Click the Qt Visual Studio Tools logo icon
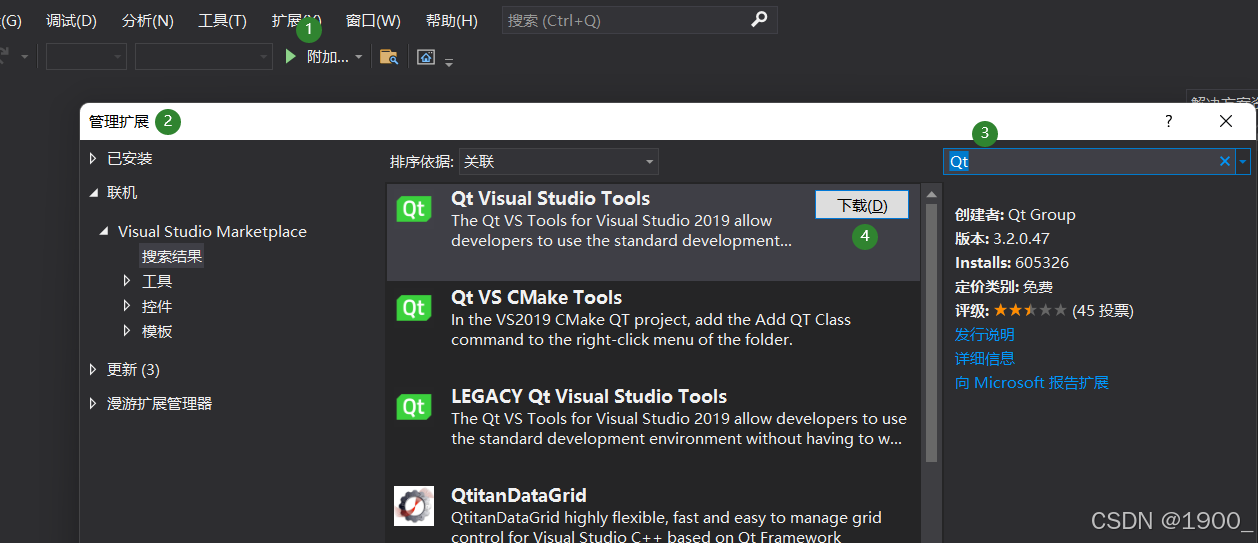1258x543 pixels. (414, 209)
